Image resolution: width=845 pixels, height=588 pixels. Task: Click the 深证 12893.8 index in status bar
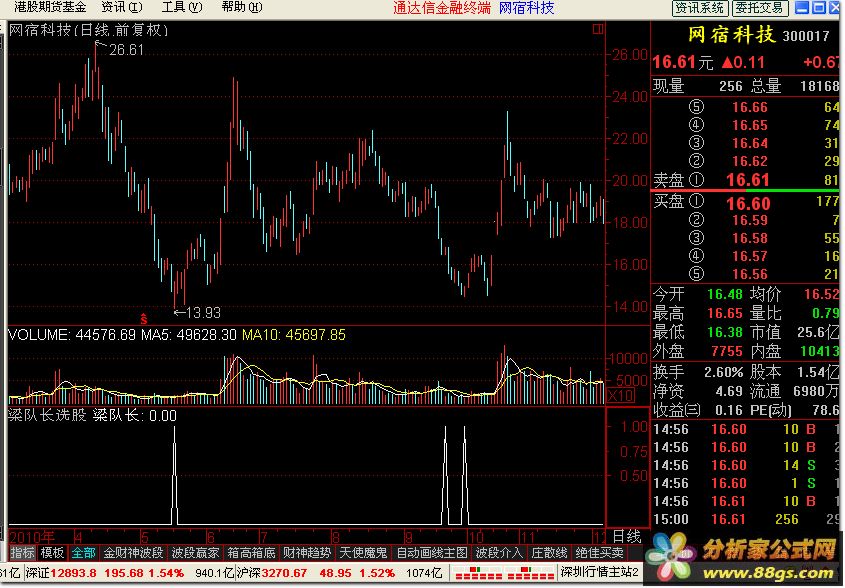[61, 572]
